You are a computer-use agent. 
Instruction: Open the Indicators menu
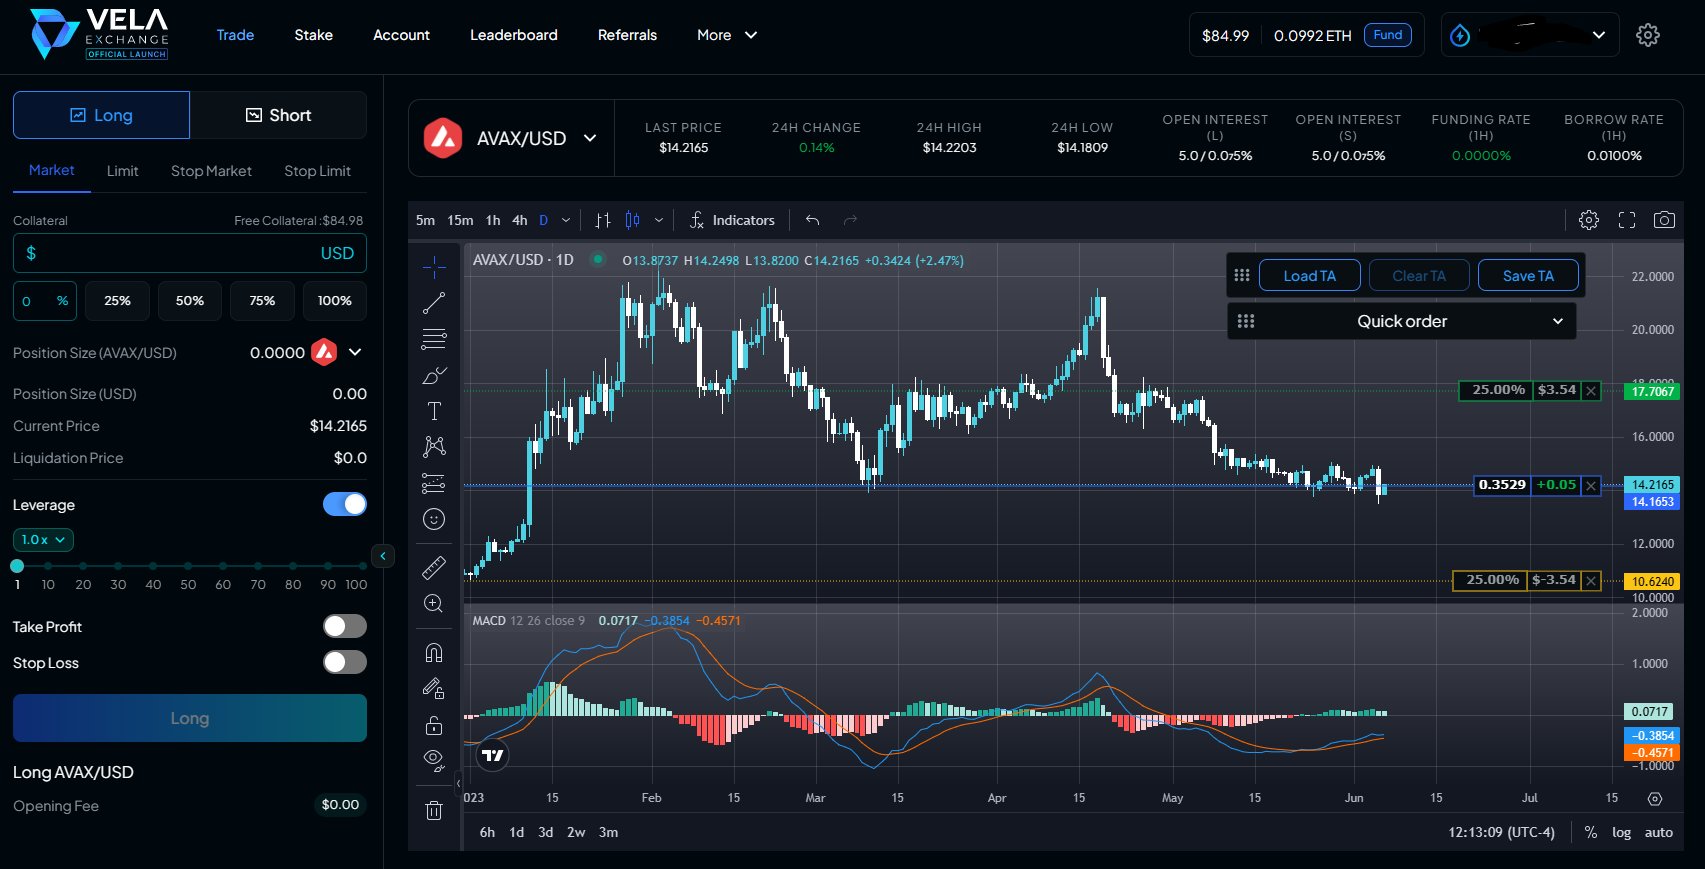732,220
